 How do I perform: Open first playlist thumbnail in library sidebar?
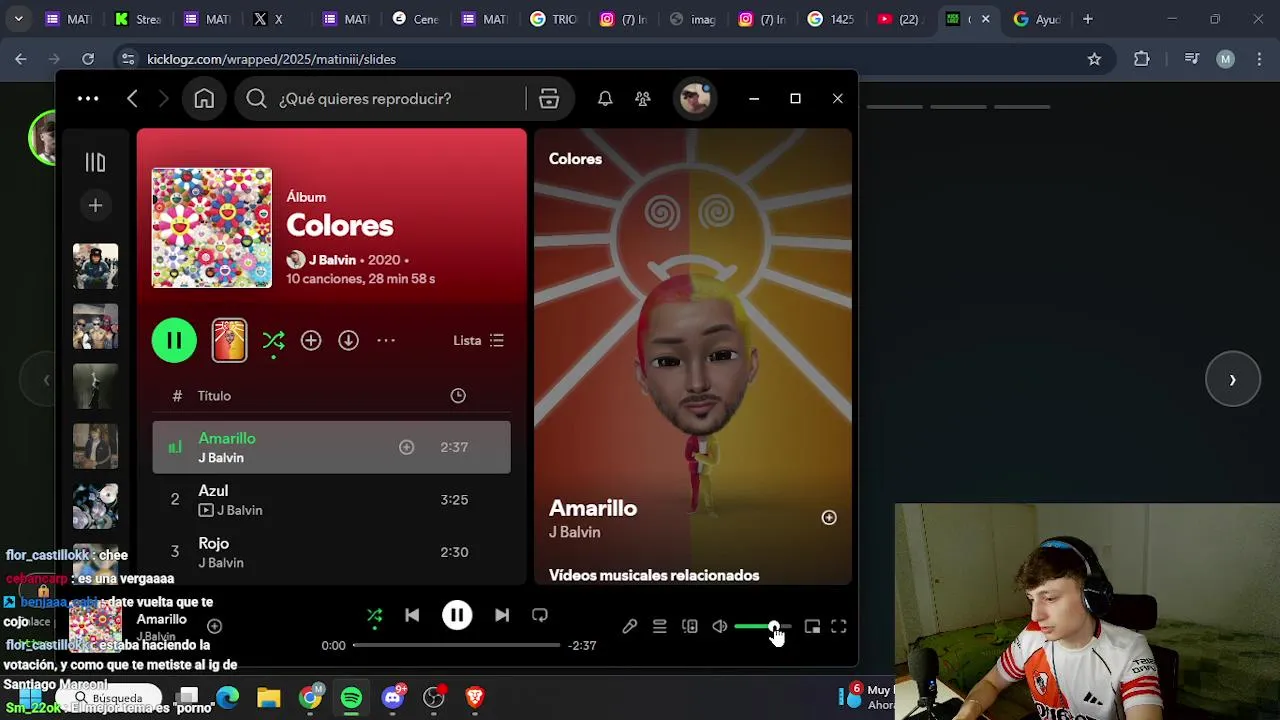pyautogui.click(x=95, y=266)
